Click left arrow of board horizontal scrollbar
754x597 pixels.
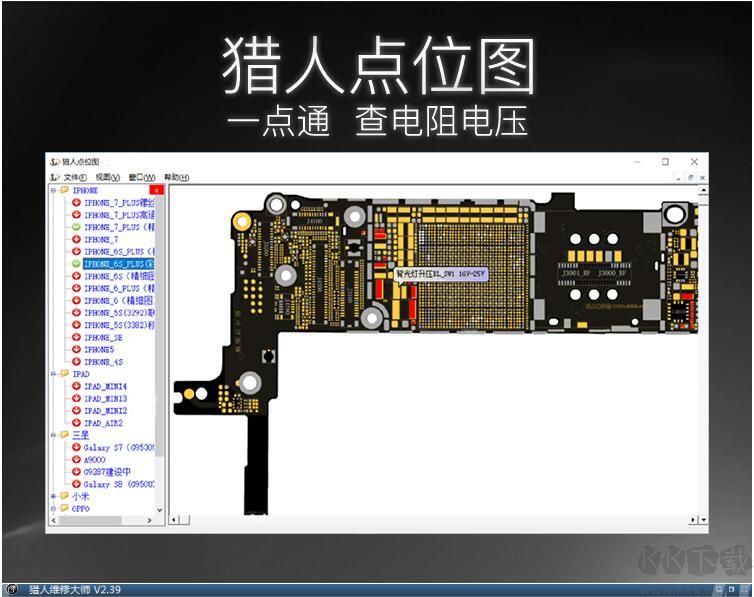coord(173,519)
